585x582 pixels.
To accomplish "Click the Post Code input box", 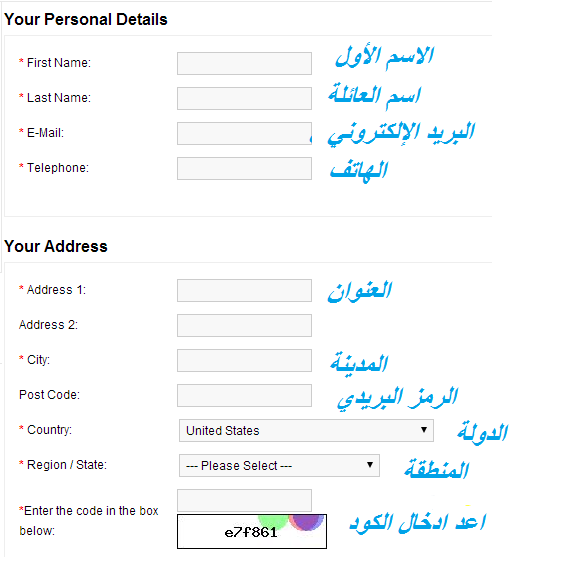I will (244, 395).
